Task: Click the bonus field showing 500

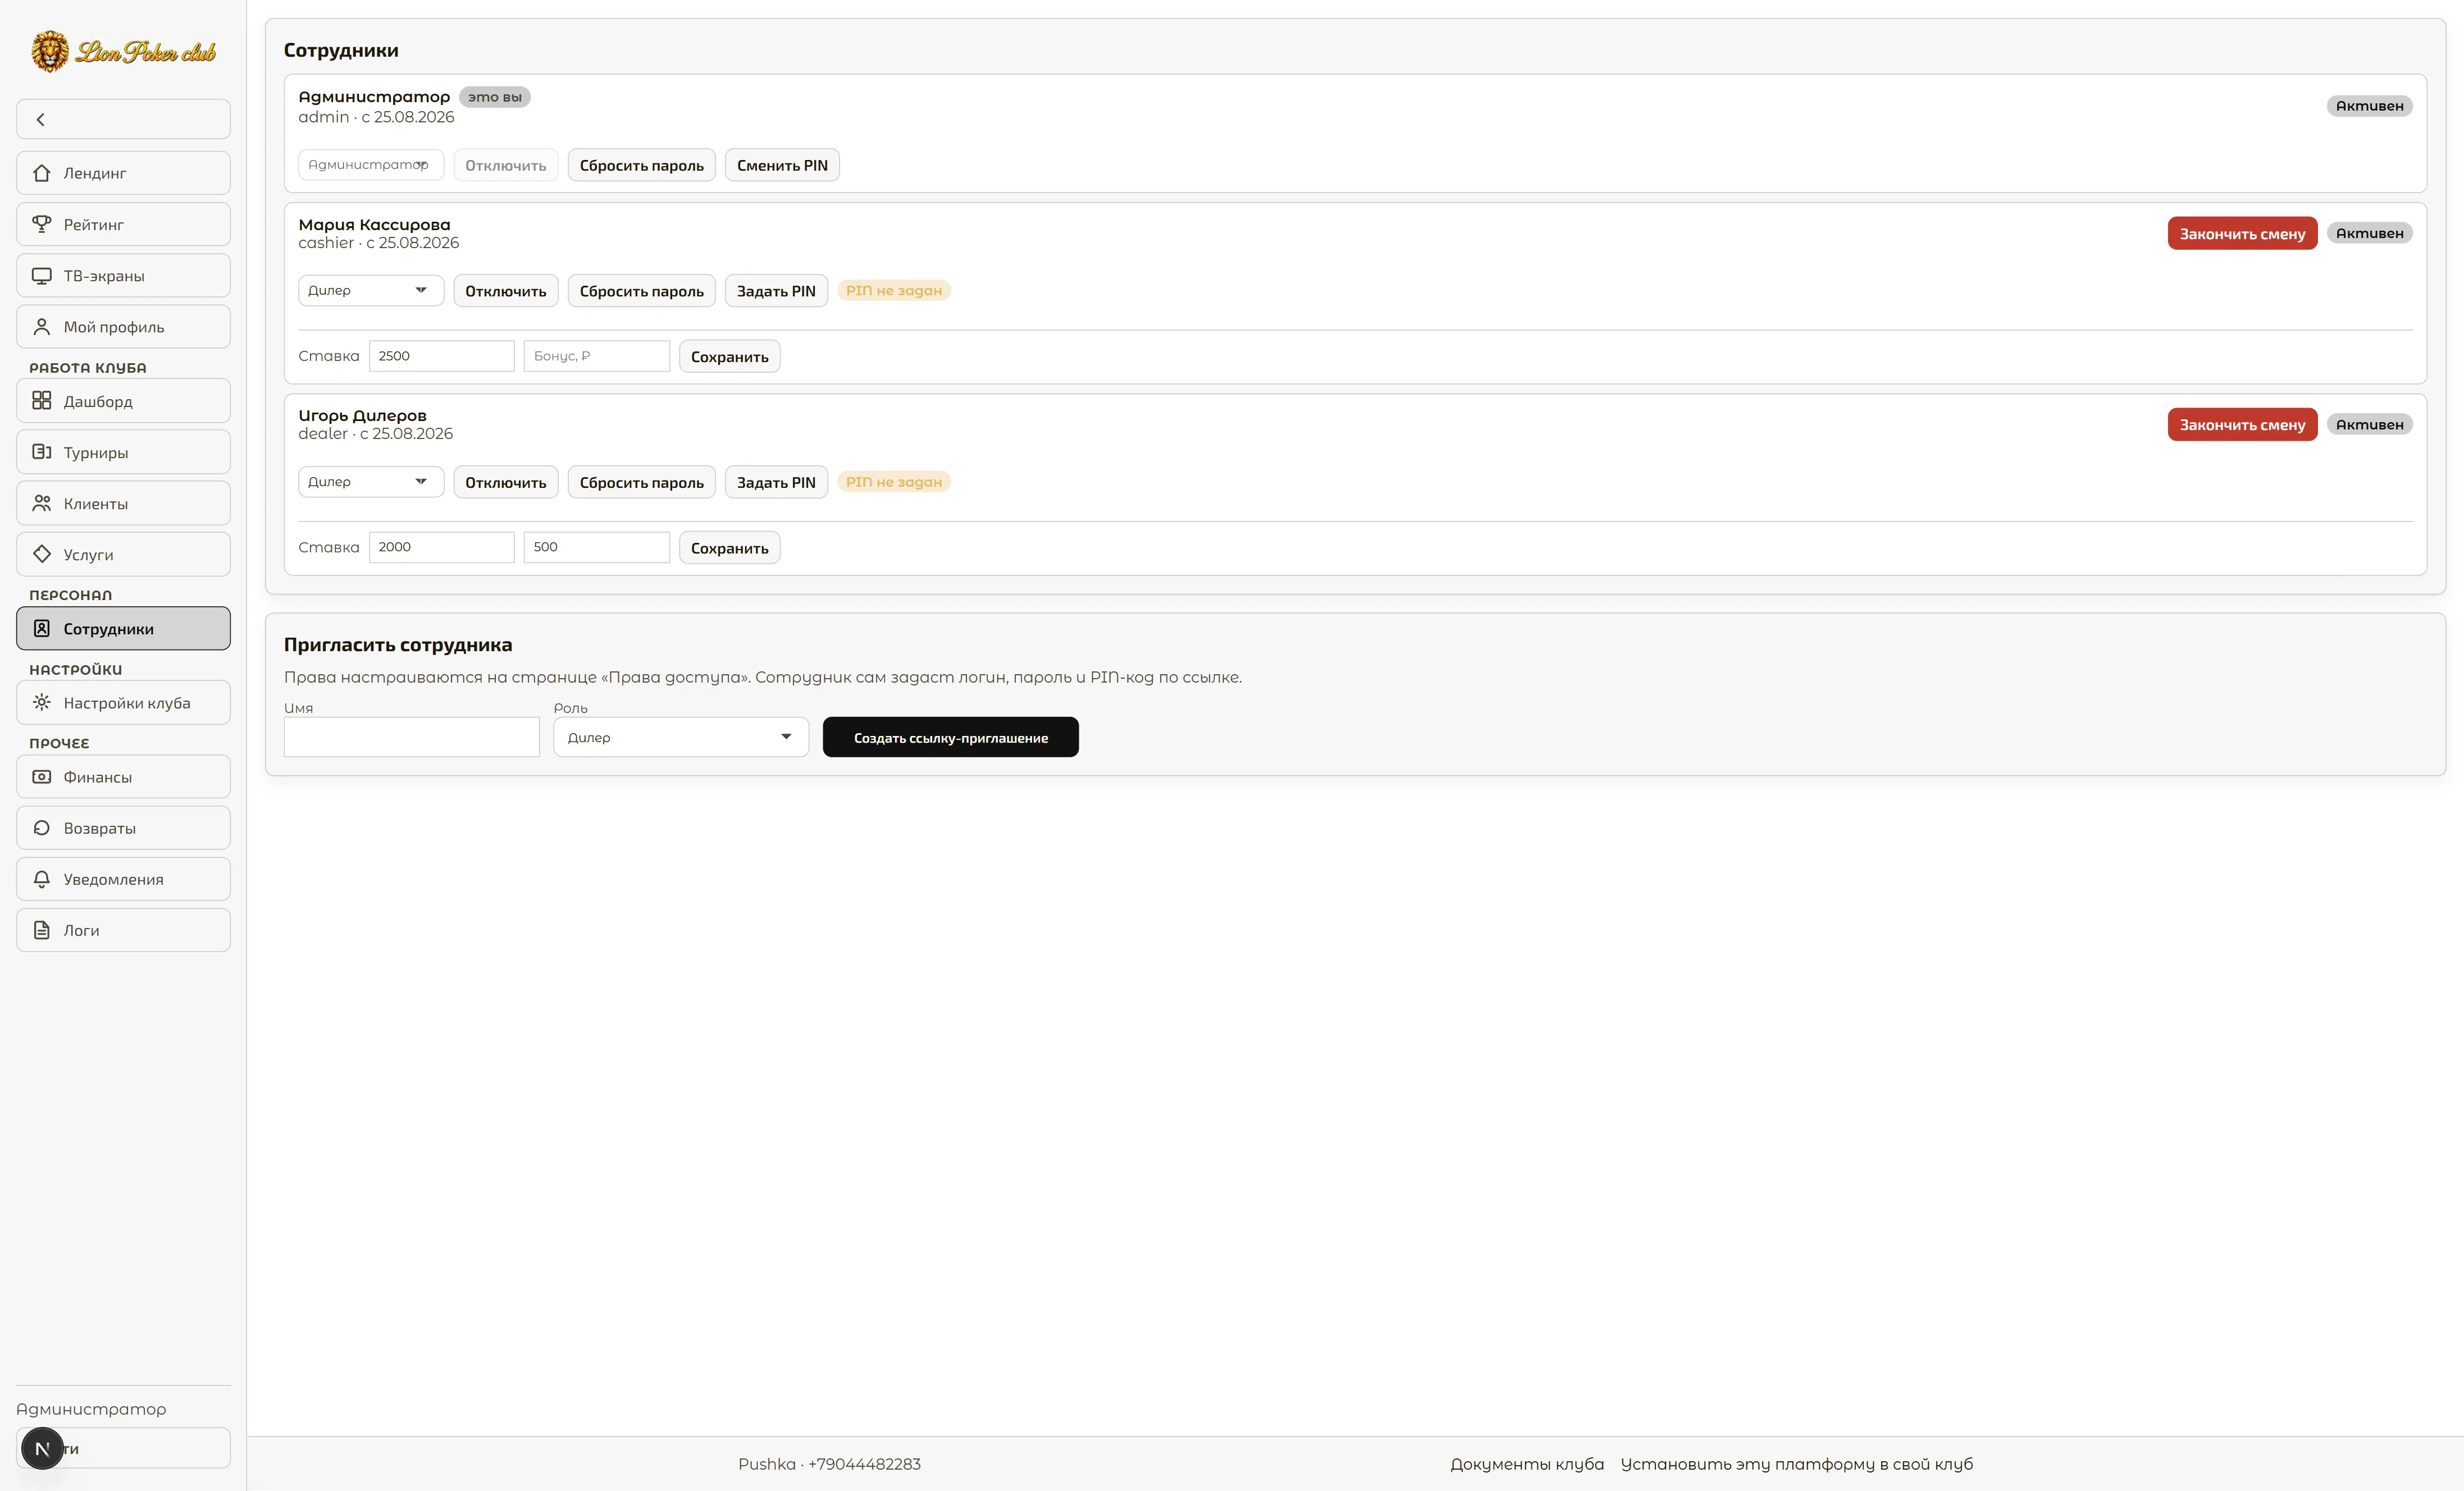Action: click(597, 547)
